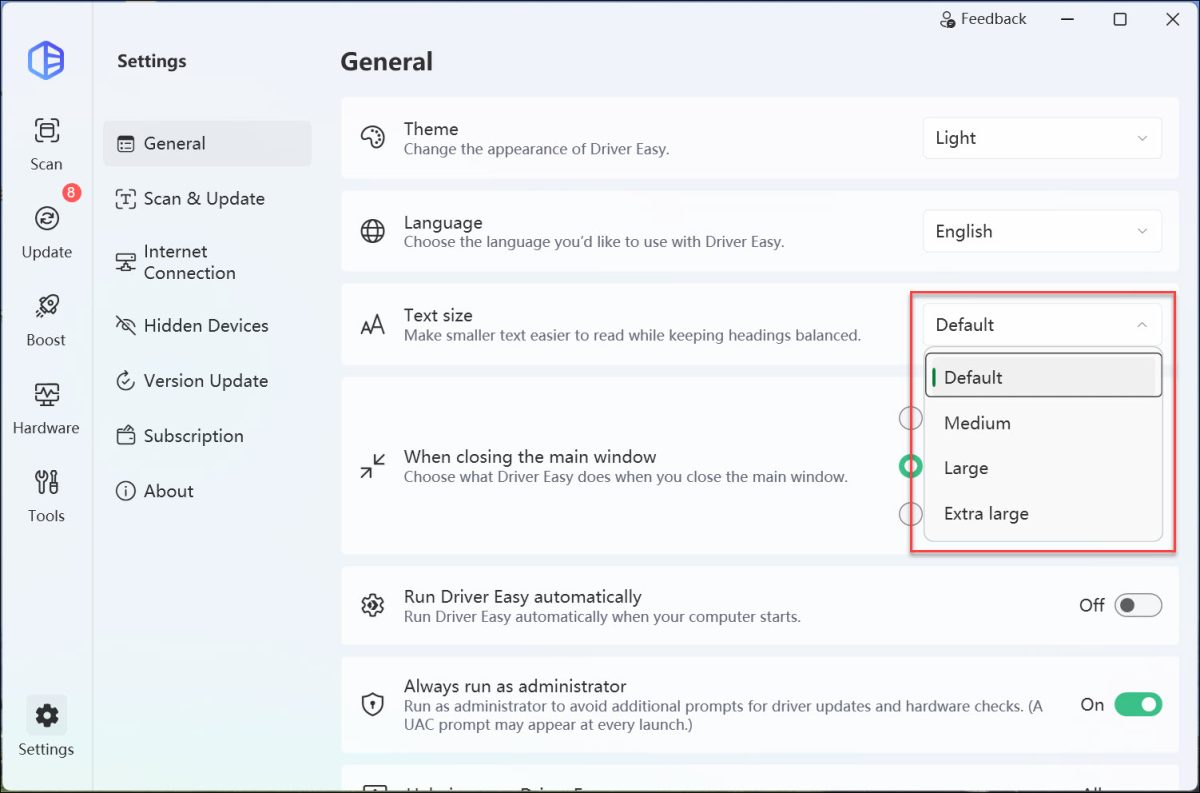Choose Extra large text size option

pyautogui.click(x=1043, y=514)
